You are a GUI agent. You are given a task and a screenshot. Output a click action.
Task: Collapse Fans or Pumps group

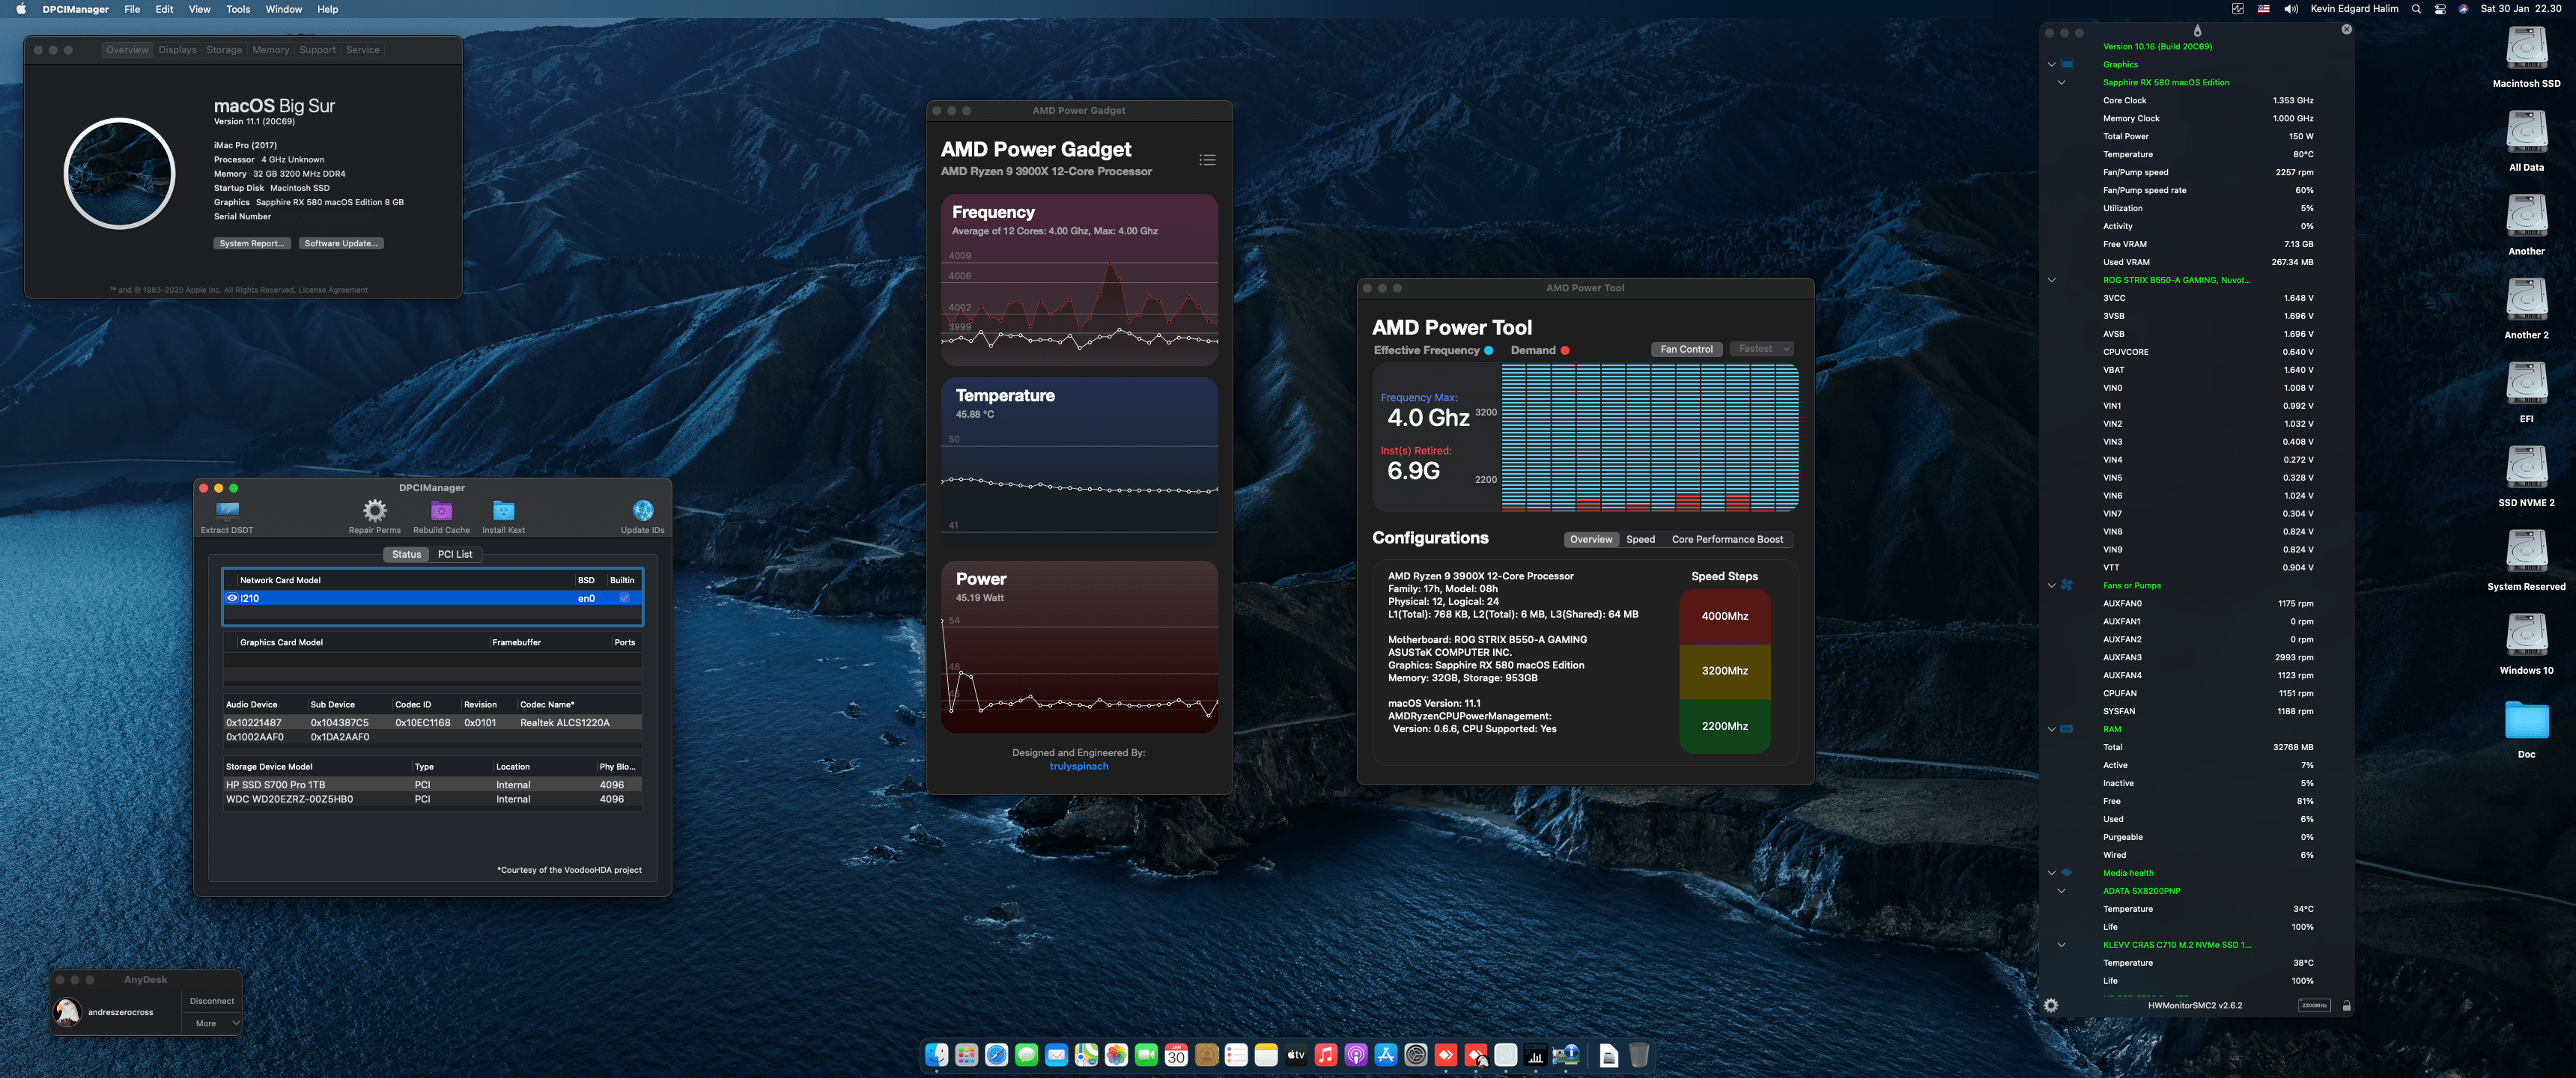click(2051, 585)
